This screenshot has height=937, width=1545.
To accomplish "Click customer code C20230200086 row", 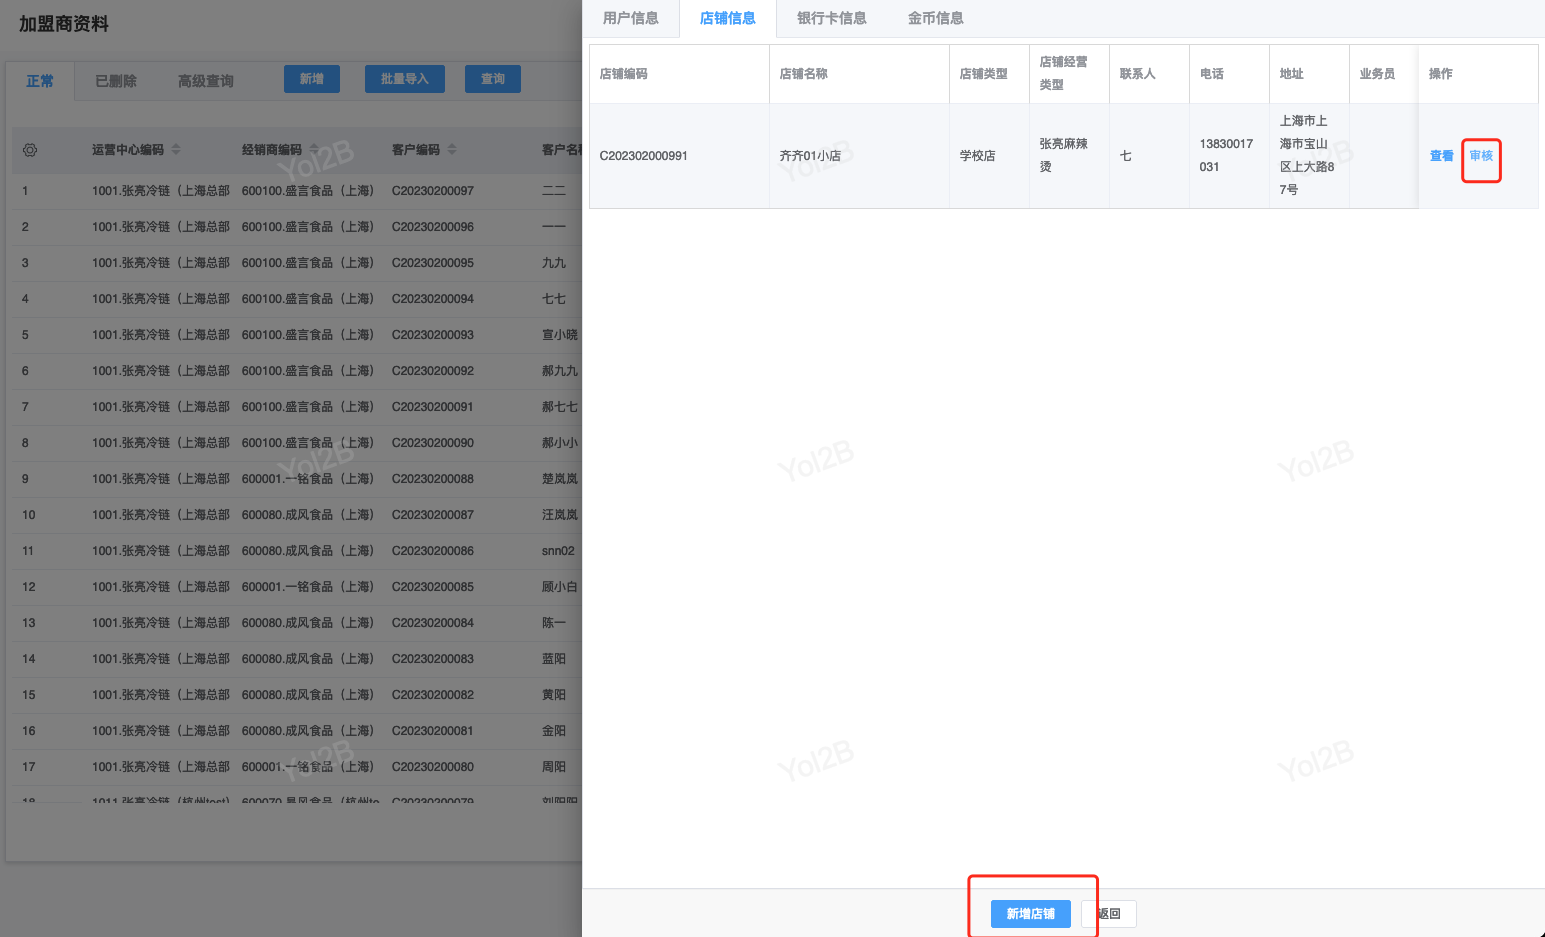I will 432,551.
